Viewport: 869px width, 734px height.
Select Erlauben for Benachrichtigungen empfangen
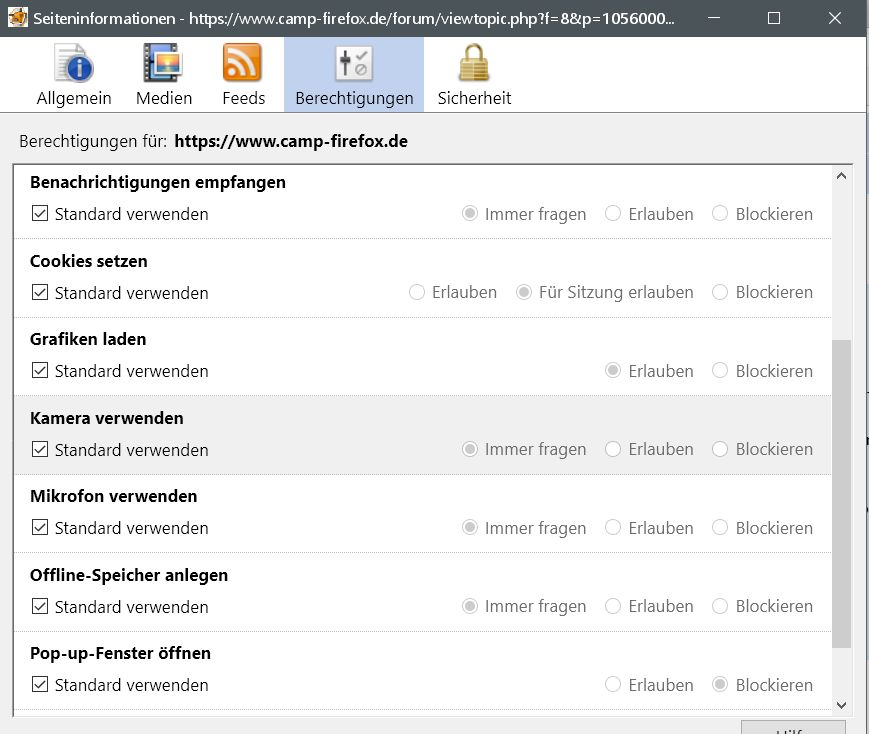click(613, 213)
